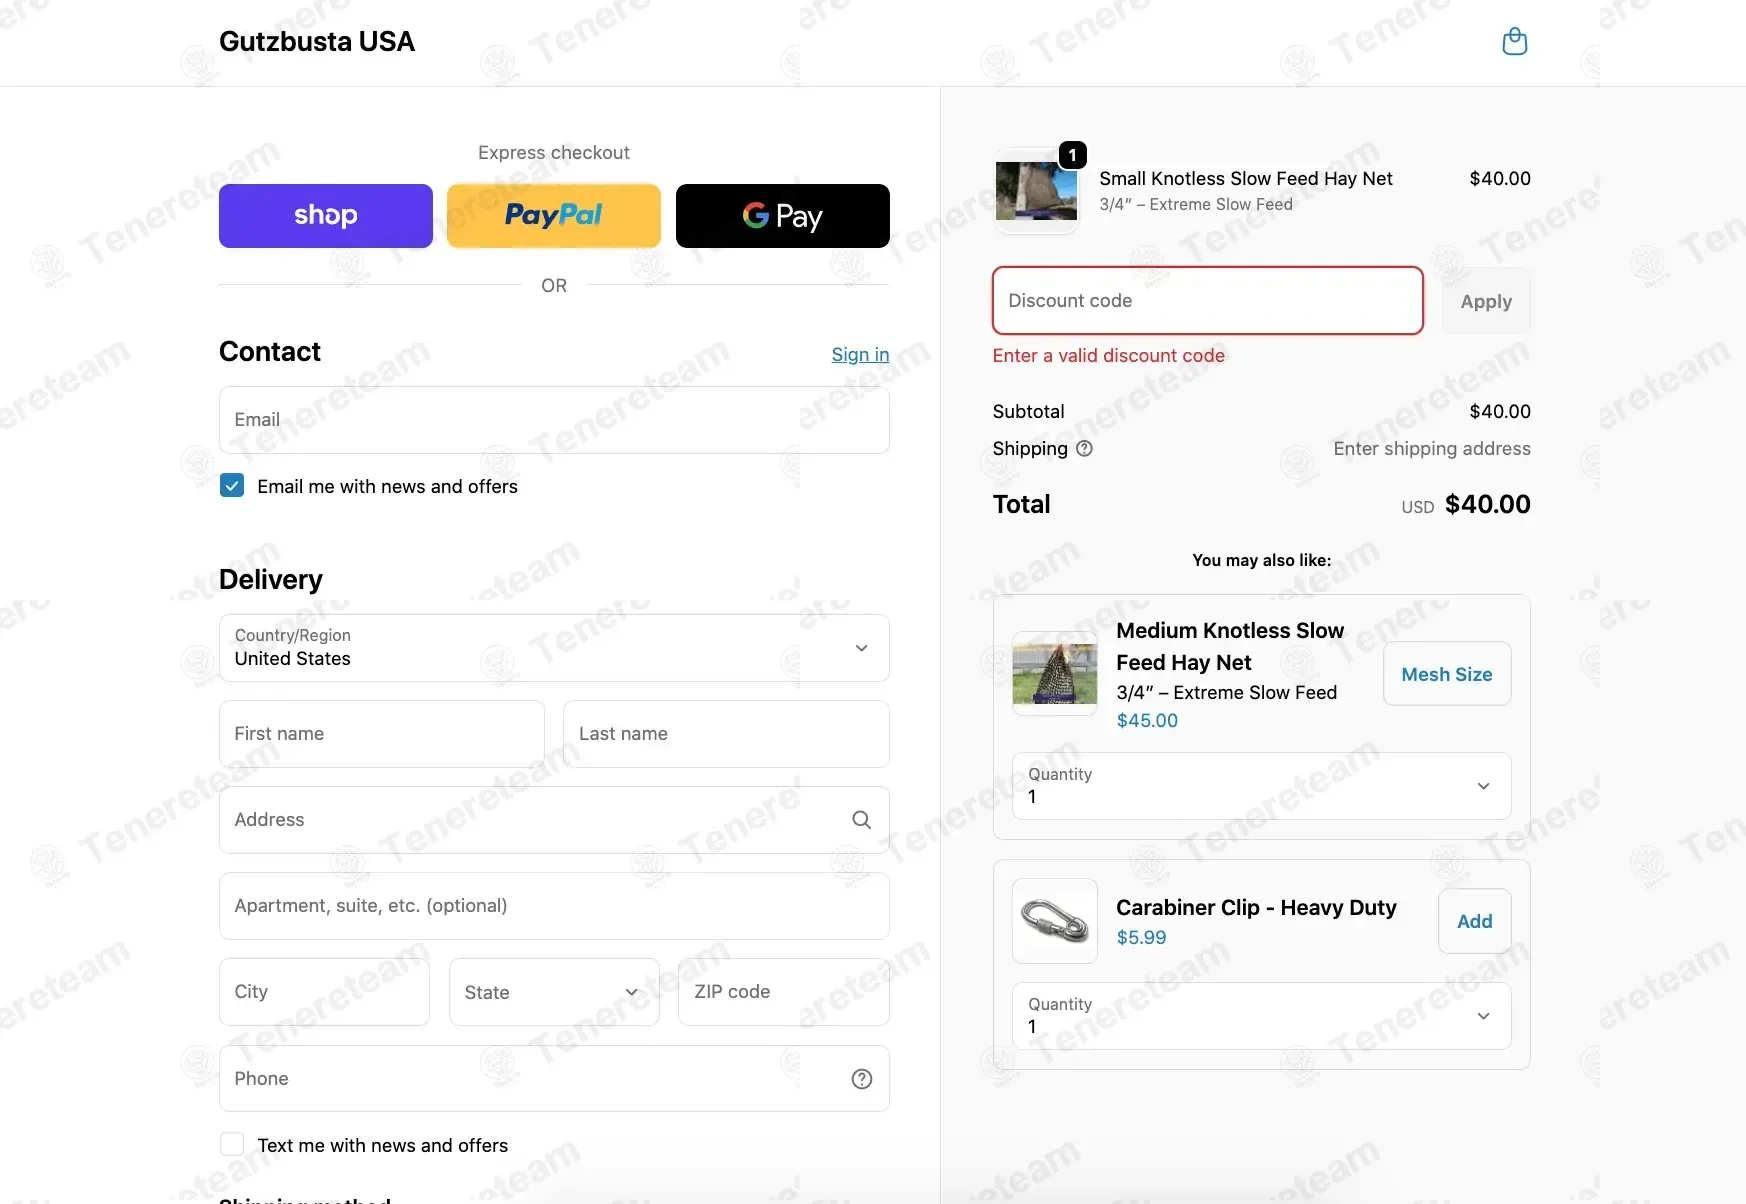Choose Mesh Size for Medium Hay Net
1746x1204 pixels.
(x=1446, y=674)
